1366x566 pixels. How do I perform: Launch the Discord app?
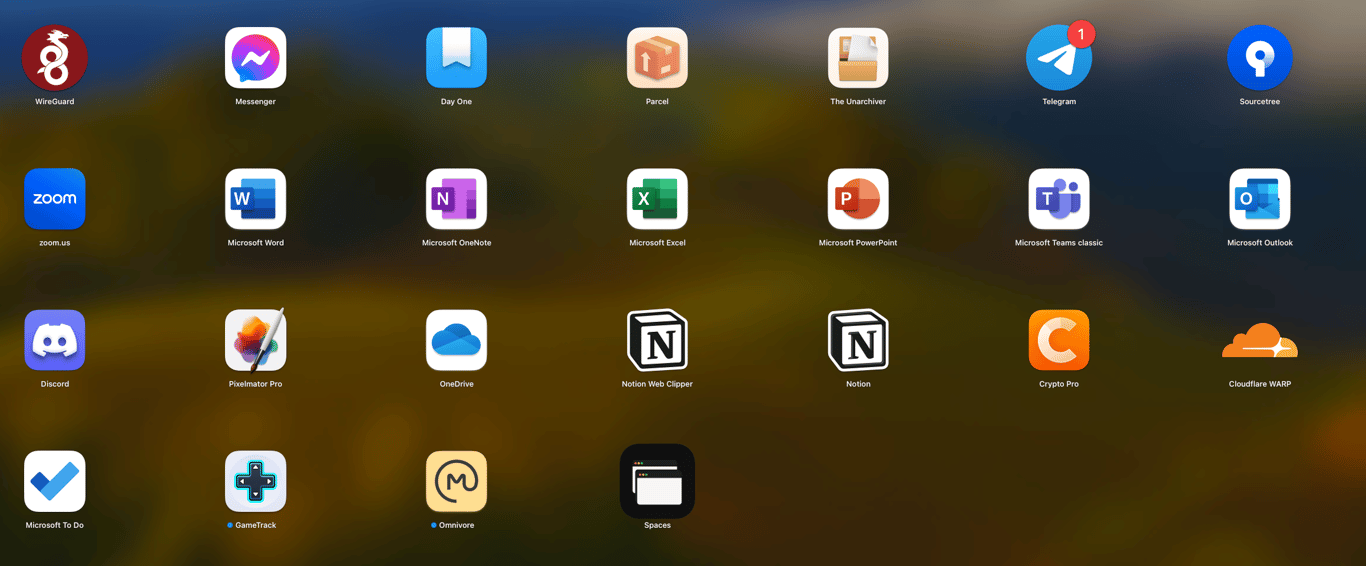tap(55, 340)
